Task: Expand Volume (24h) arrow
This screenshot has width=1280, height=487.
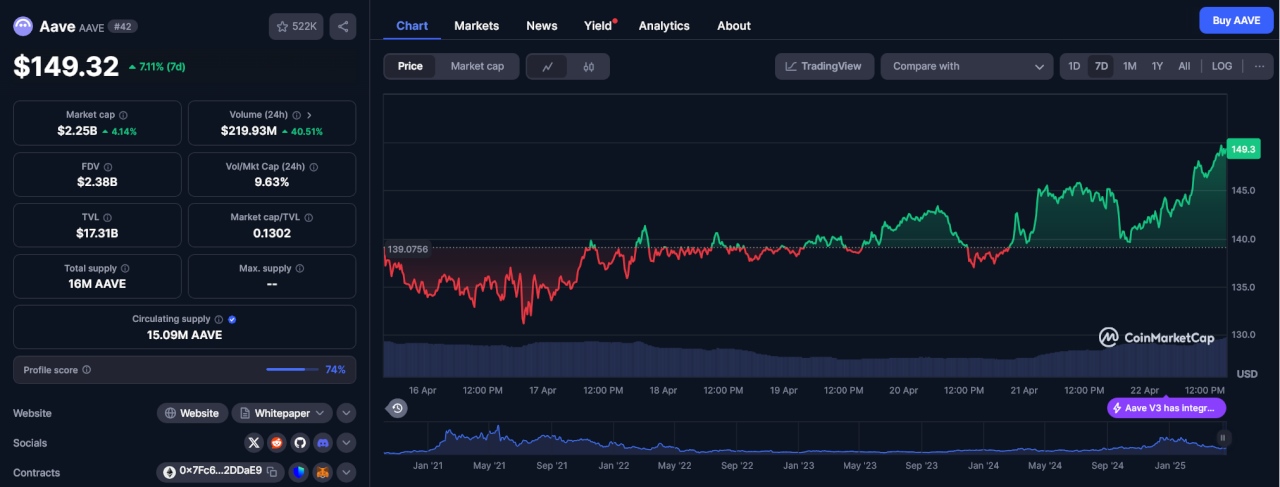Action: pyautogui.click(x=309, y=115)
